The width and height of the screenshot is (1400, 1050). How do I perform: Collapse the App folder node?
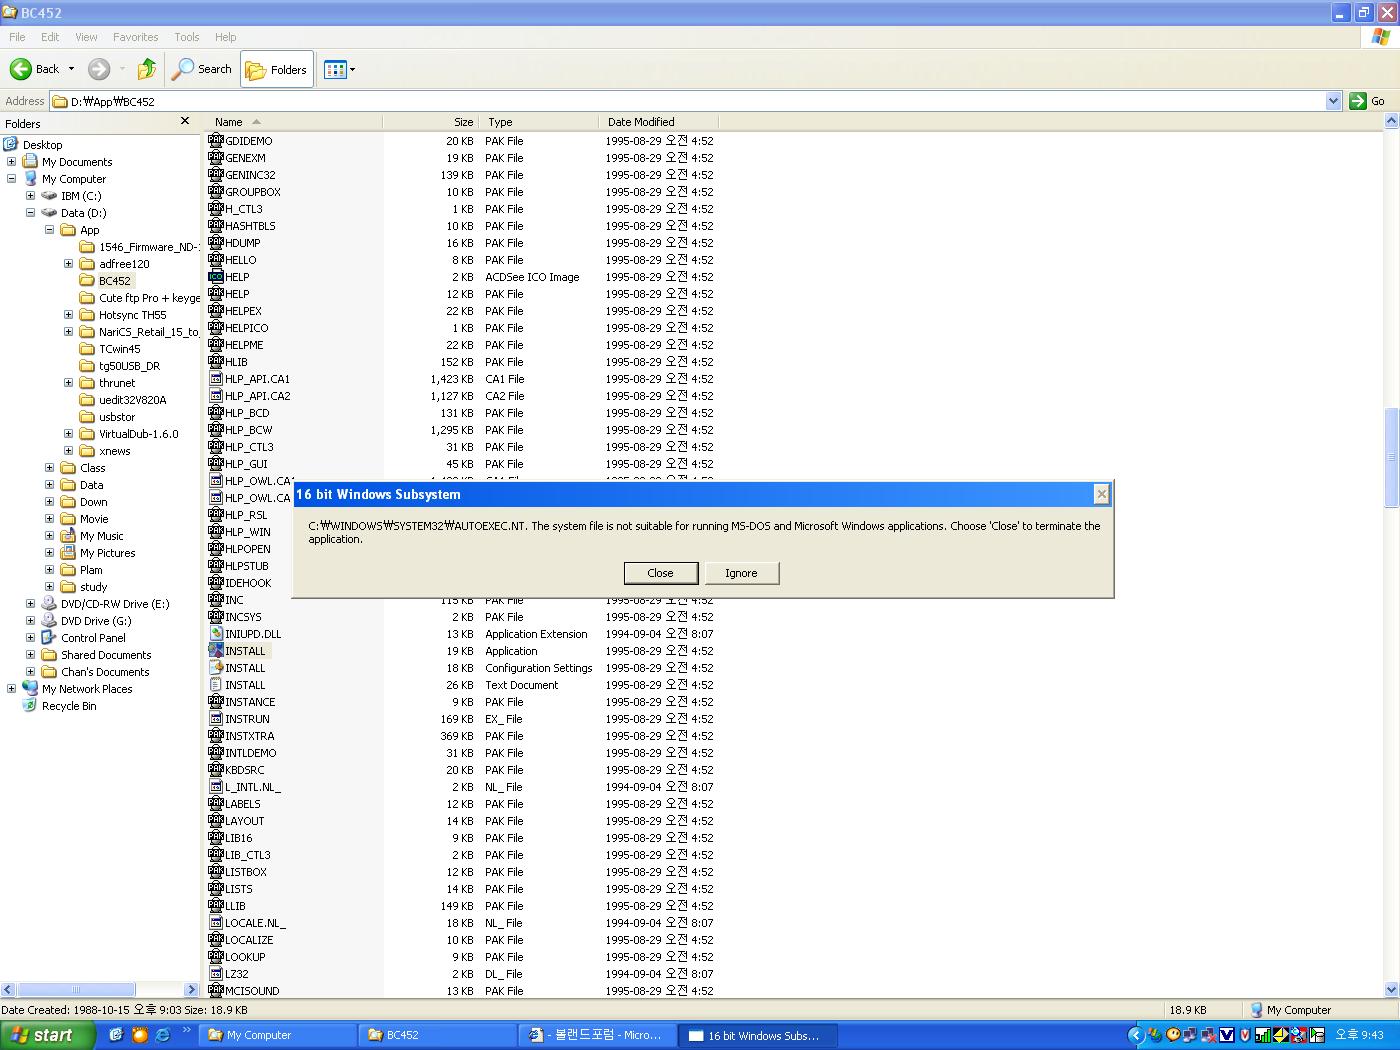click(50, 230)
